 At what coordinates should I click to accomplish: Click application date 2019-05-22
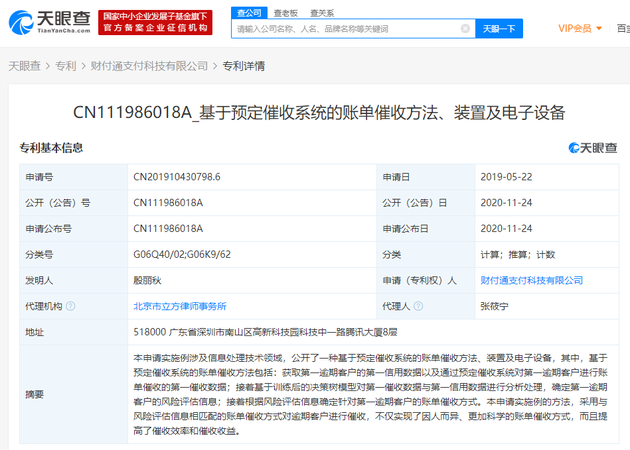point(506,177)
